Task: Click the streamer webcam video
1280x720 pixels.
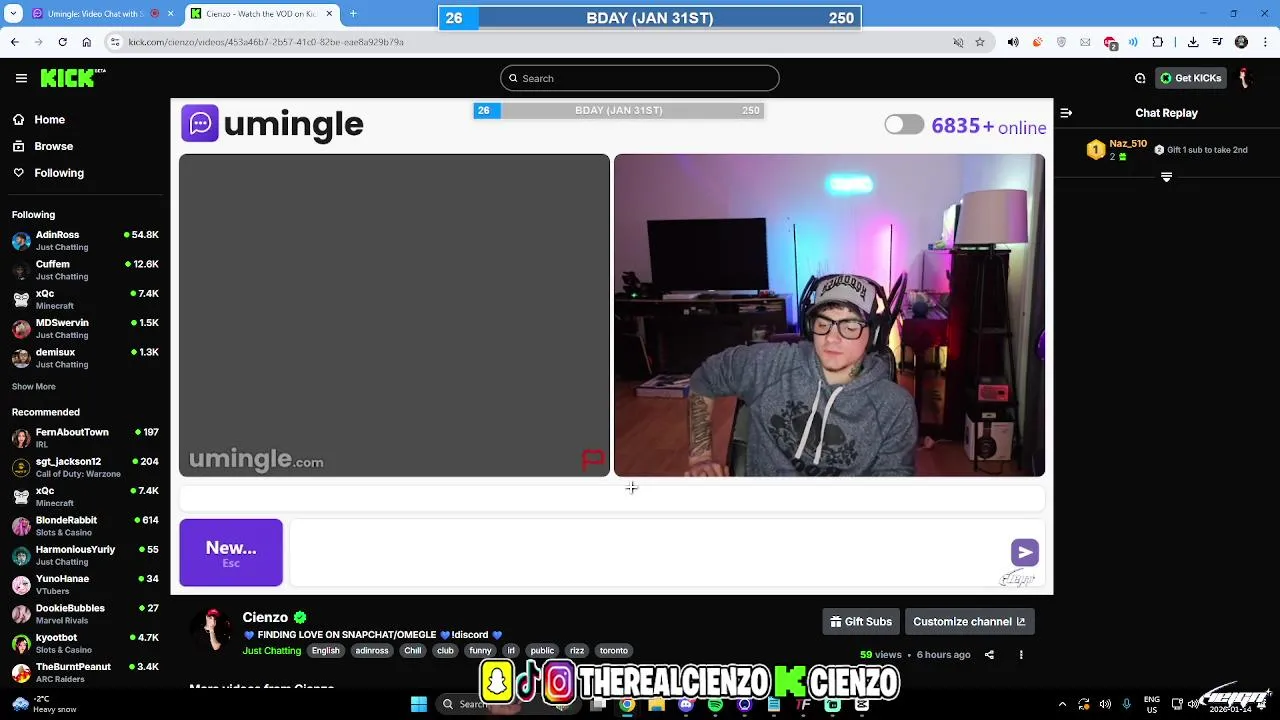Action: pos(829,315)
